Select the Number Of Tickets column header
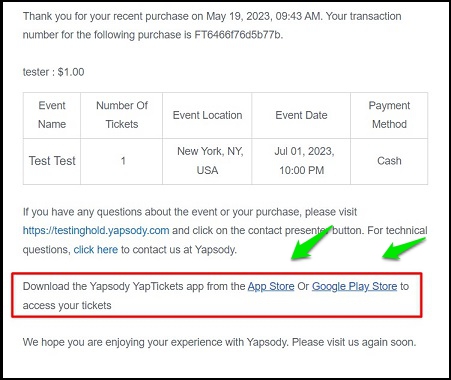 click(x=122, y=115)
